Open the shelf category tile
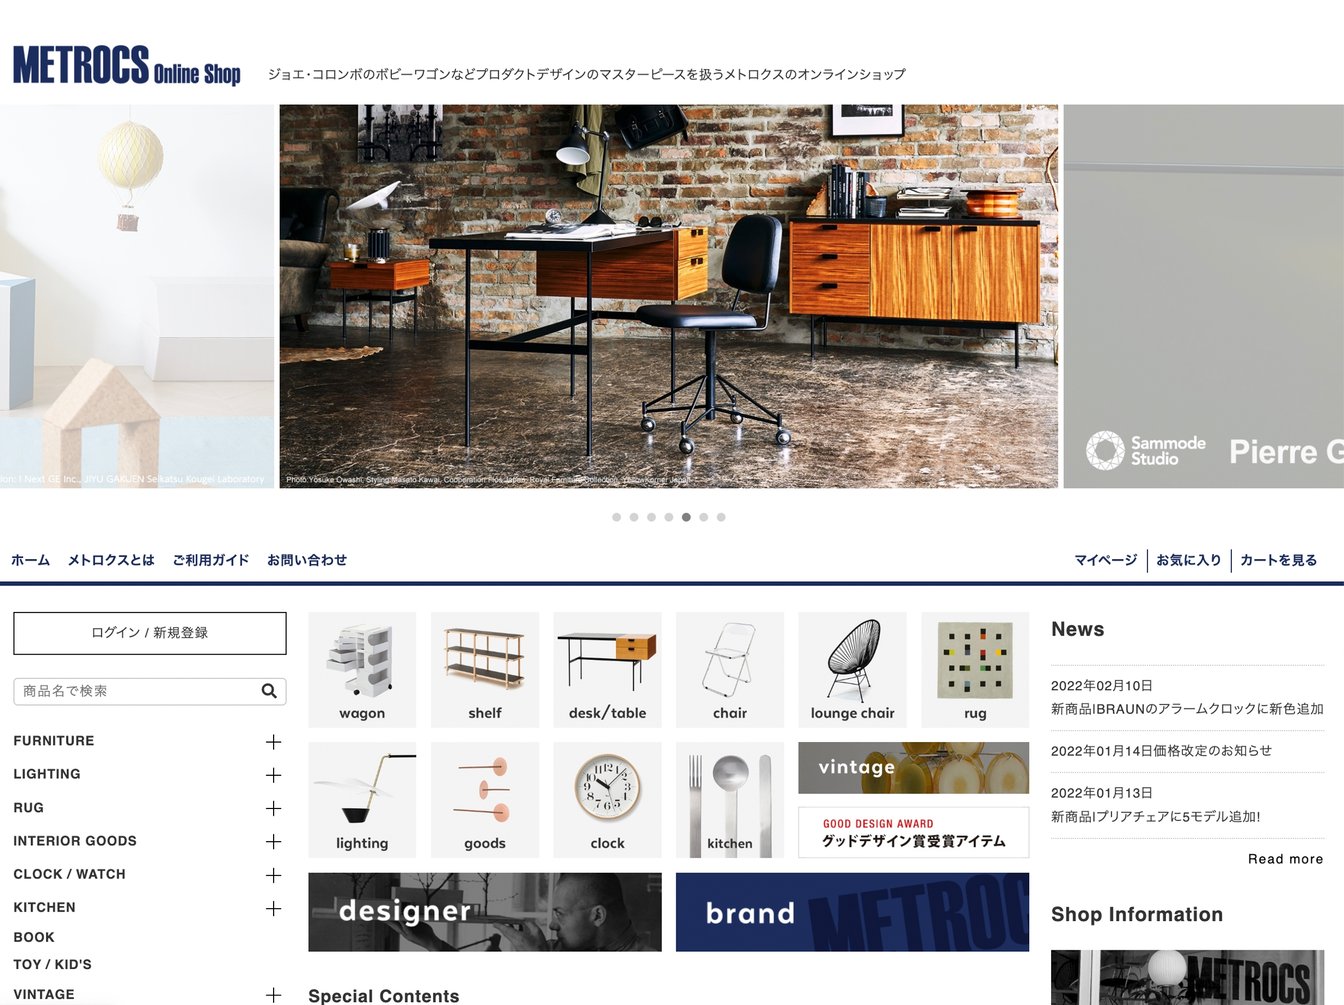The image size is (1344, 1005). (485, 669)
